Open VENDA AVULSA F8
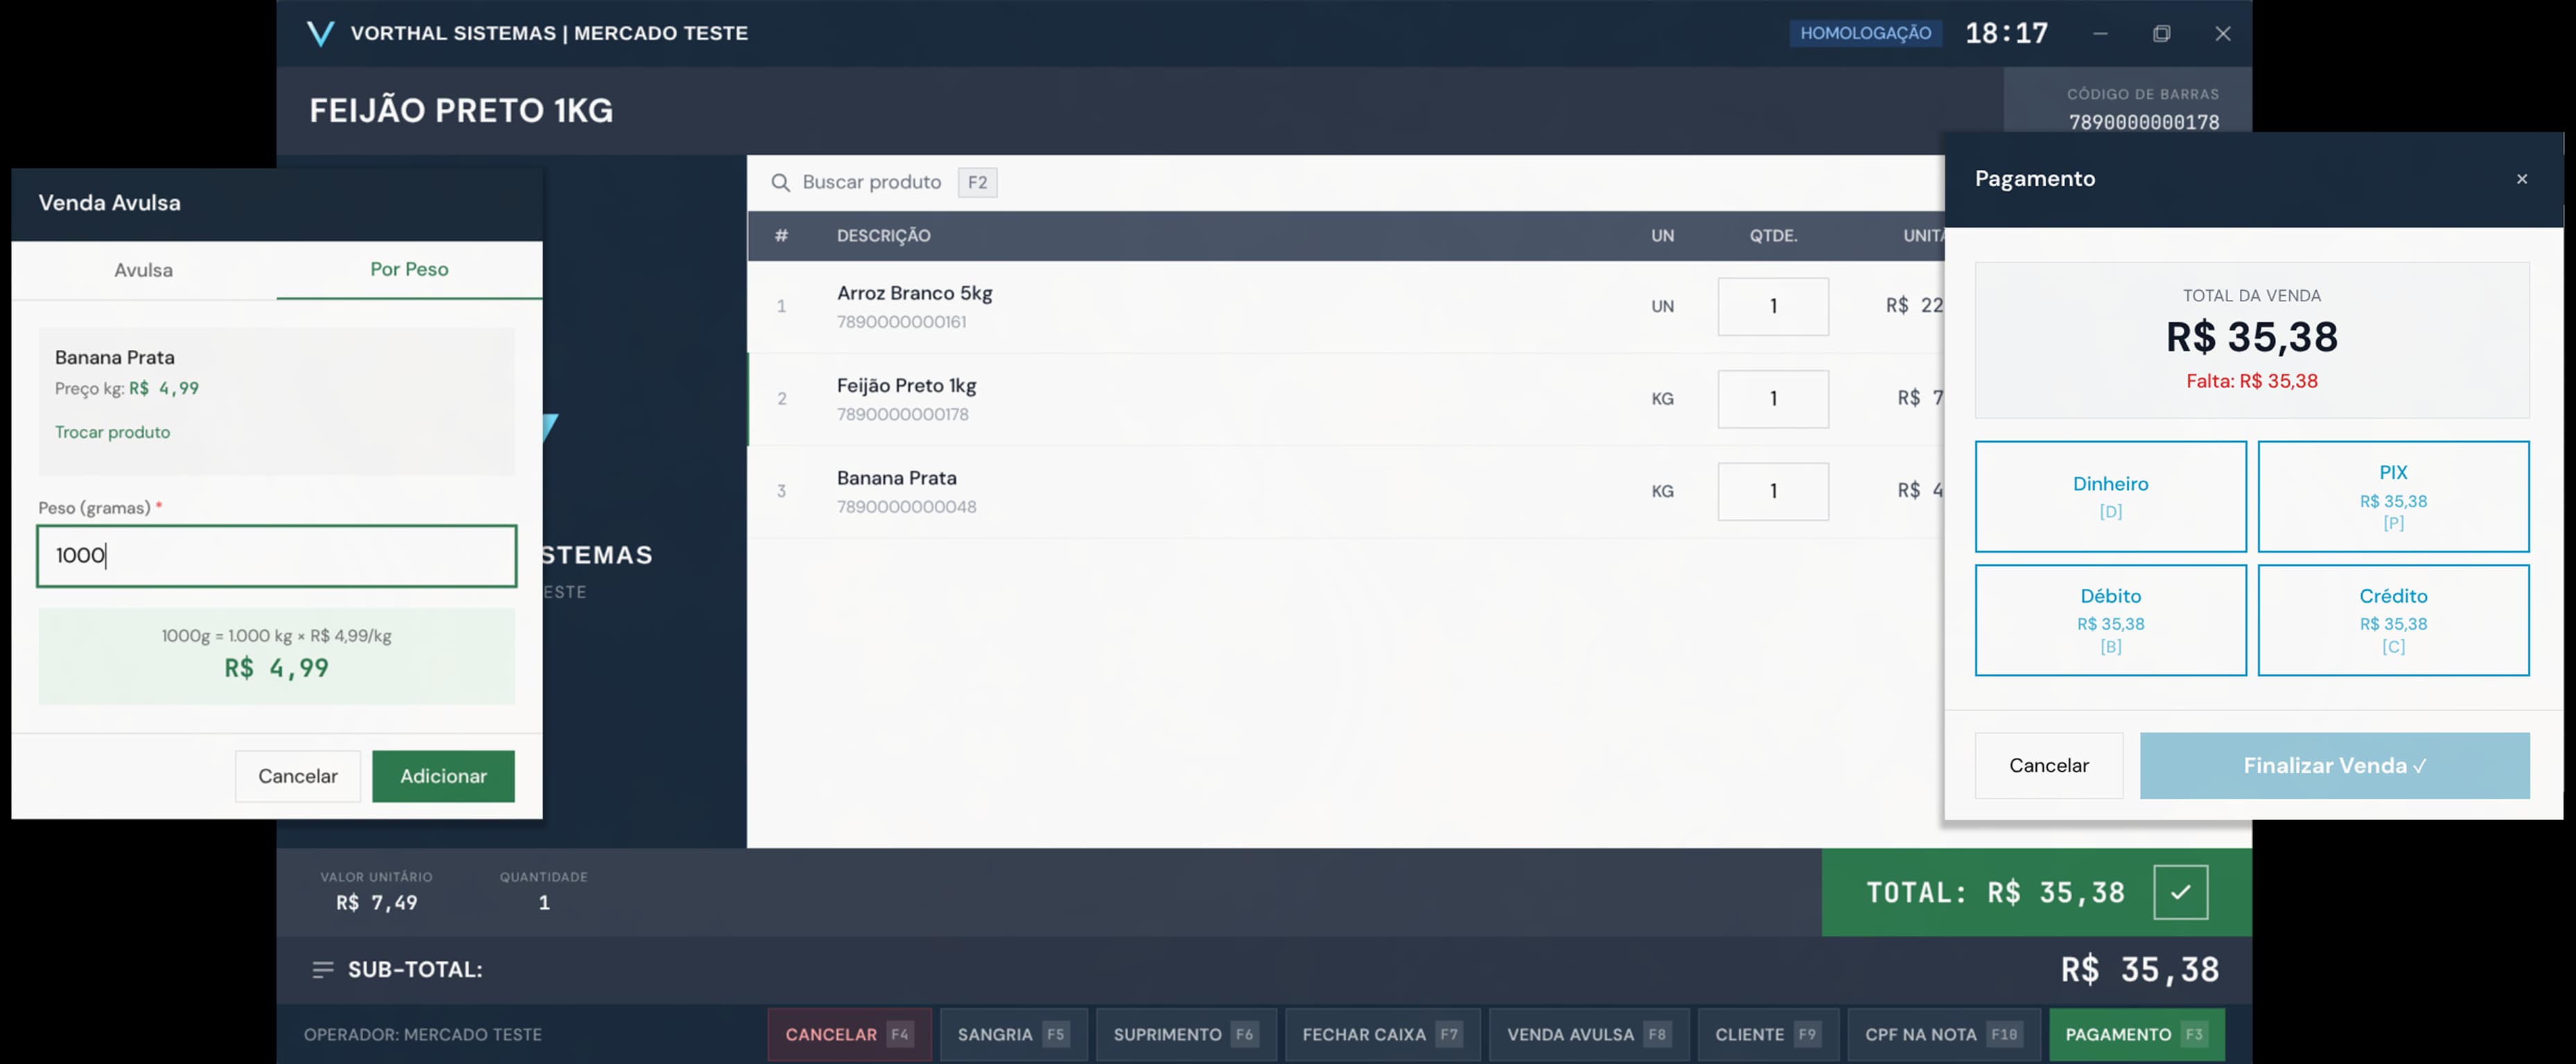Screen dimensions: 2576x1064 (x=1588, y=1035)
